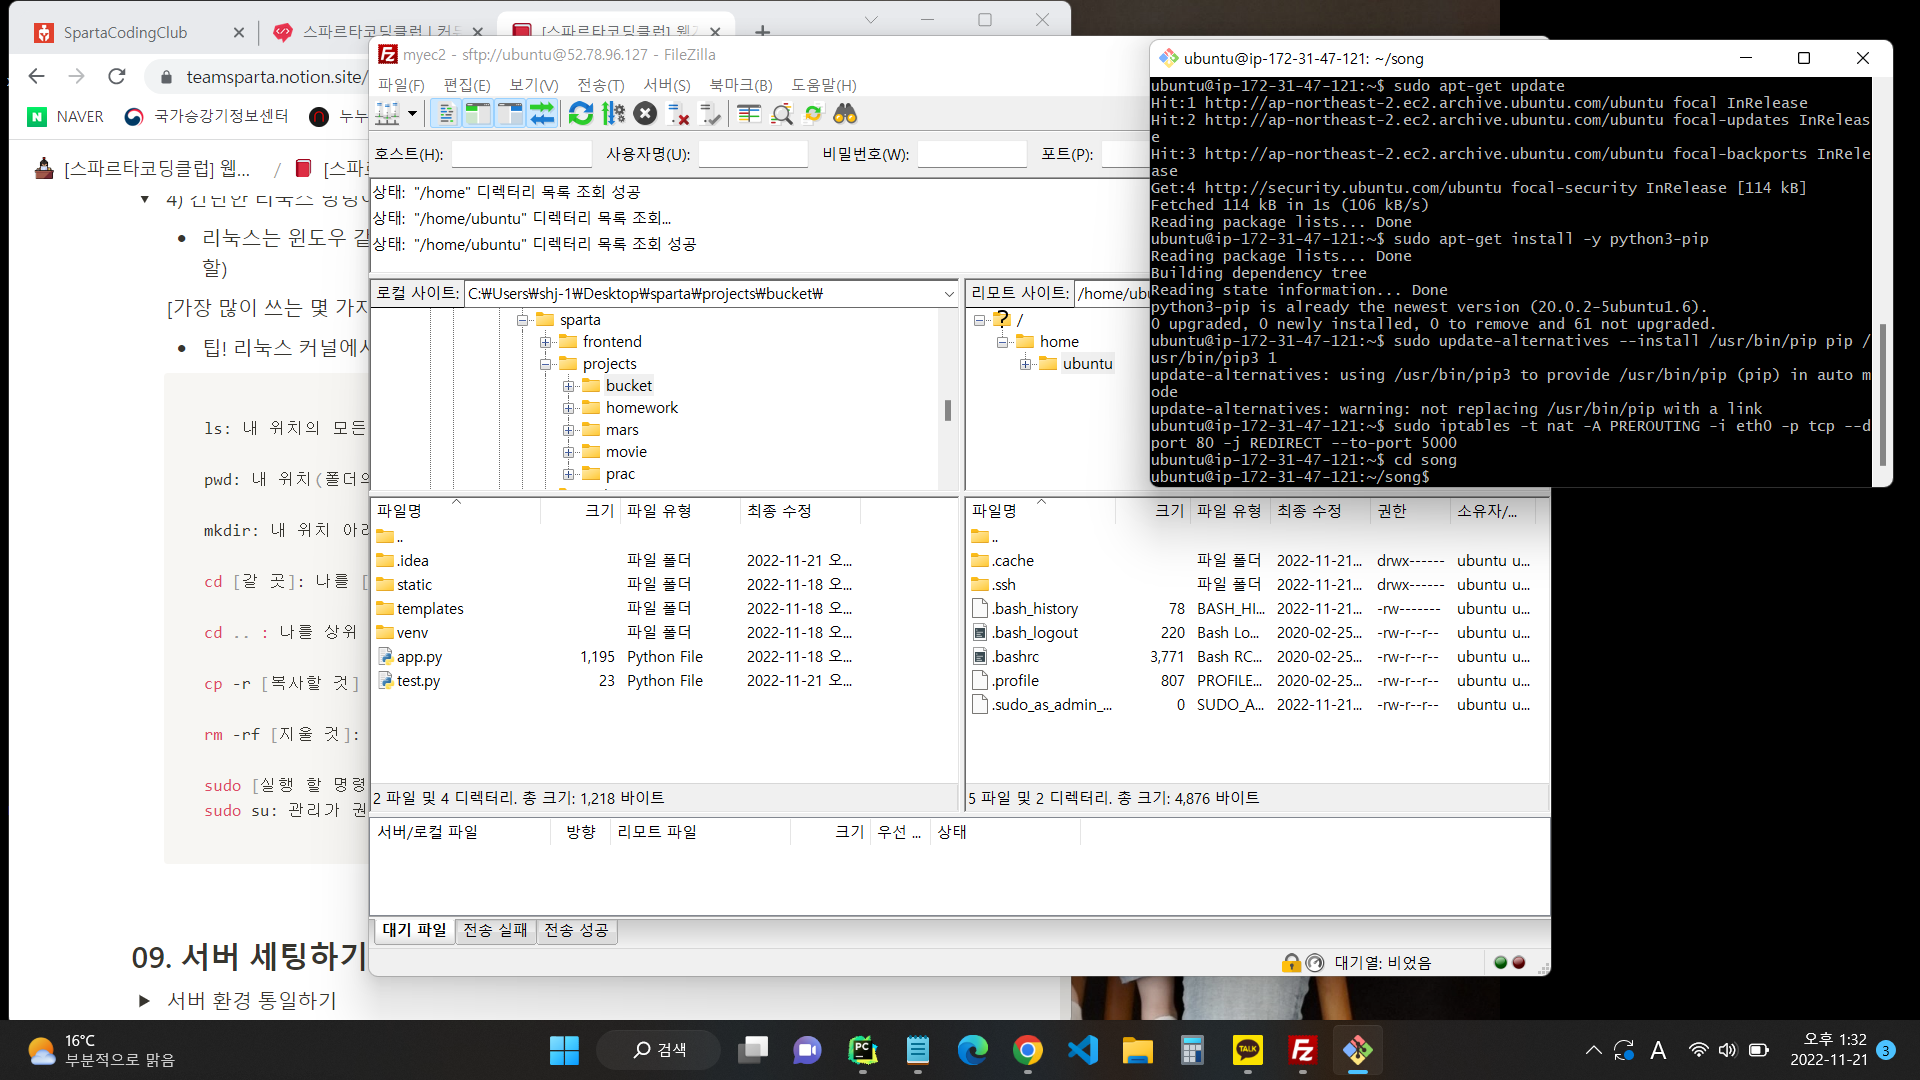Expand the movie folder in local tree
This screenshot has height=1080, width=1920.
point(568,452)
